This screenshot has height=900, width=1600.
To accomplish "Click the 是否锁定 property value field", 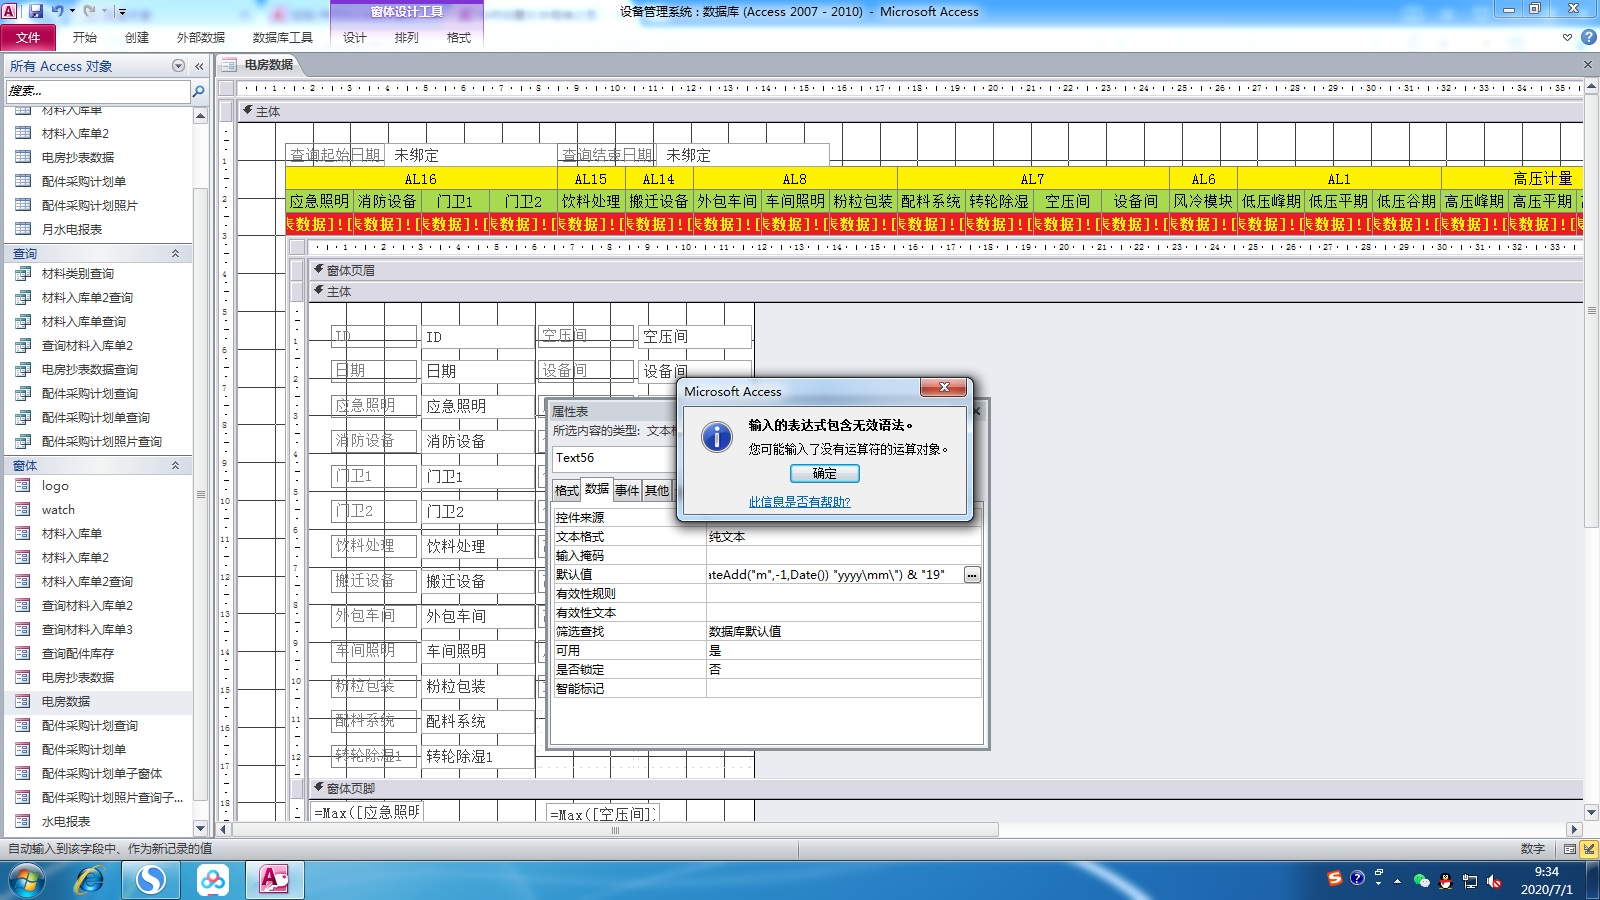I will point(844,670).
